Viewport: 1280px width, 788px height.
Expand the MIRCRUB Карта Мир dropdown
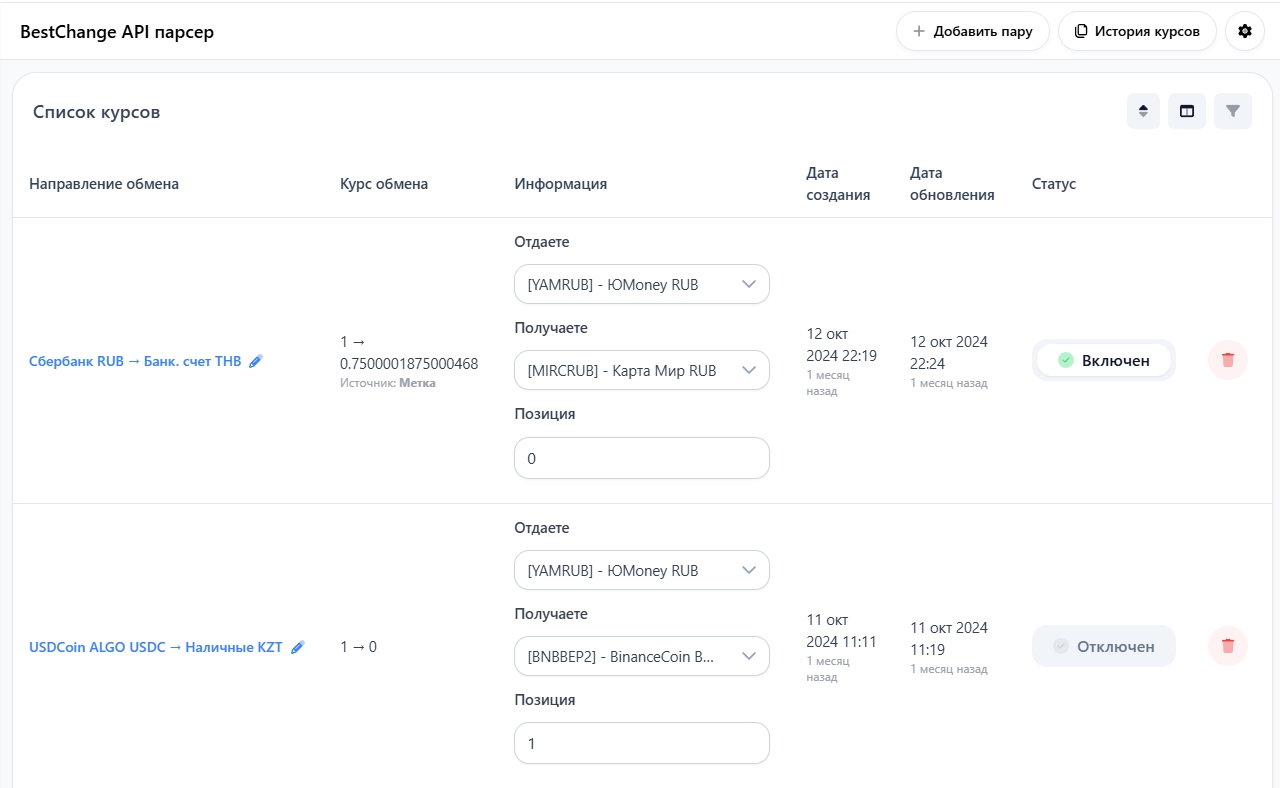click(641, 370)
